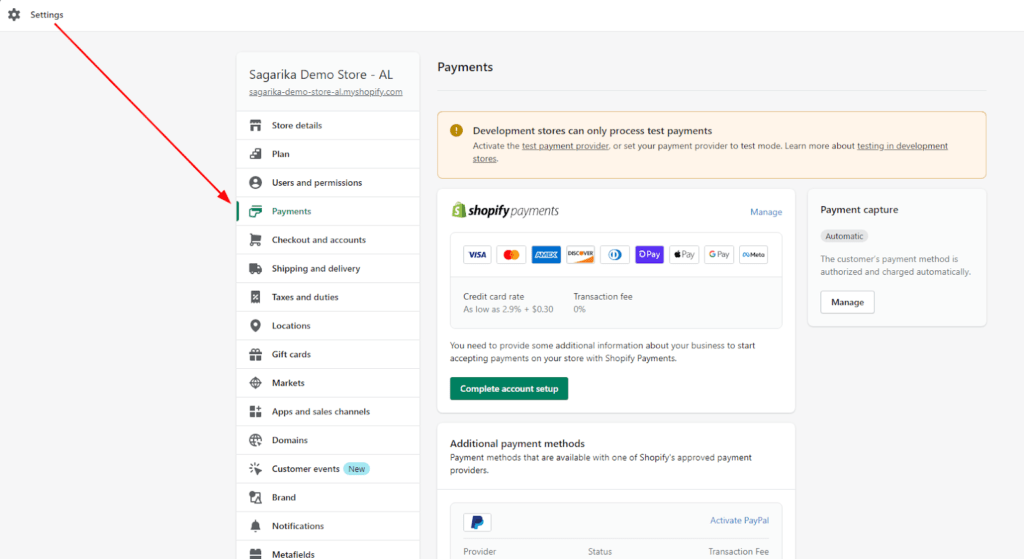This screenshot has width=1024, height=559.
Task: Go to Markets settings
Action: [328, 383]
